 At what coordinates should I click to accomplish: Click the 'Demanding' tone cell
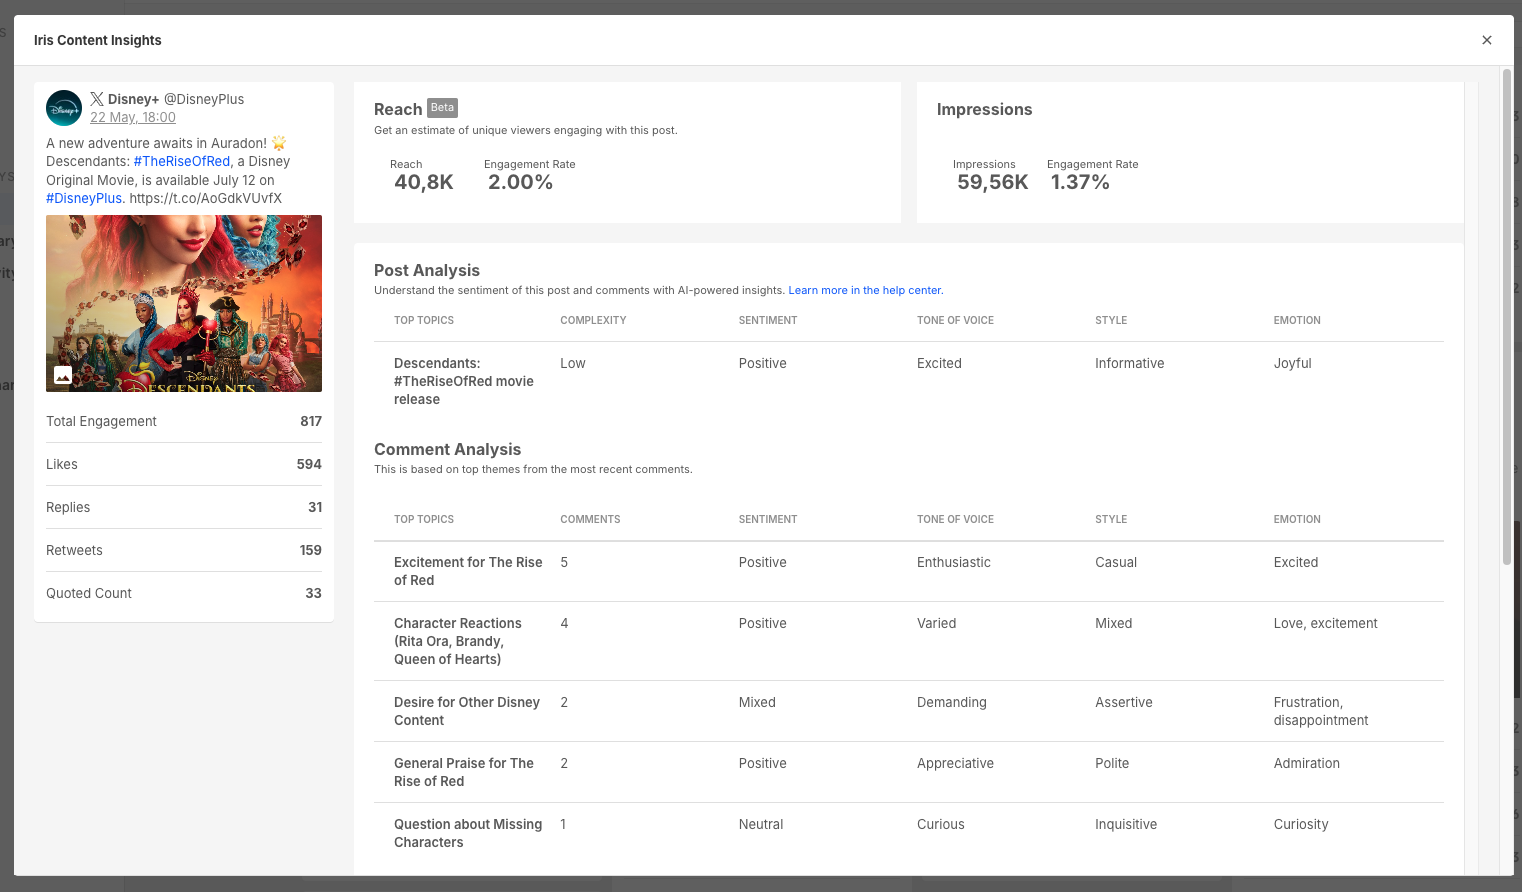[952, 702]
